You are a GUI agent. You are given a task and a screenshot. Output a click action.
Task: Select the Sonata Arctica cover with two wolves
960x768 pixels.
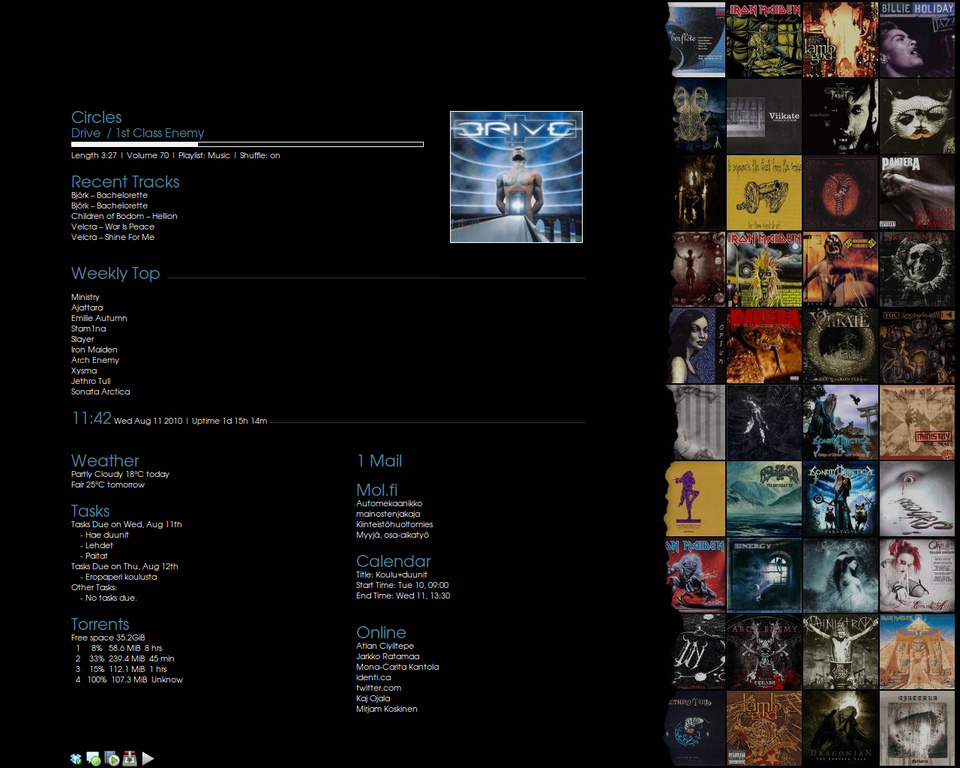click(x=840, y=499)
